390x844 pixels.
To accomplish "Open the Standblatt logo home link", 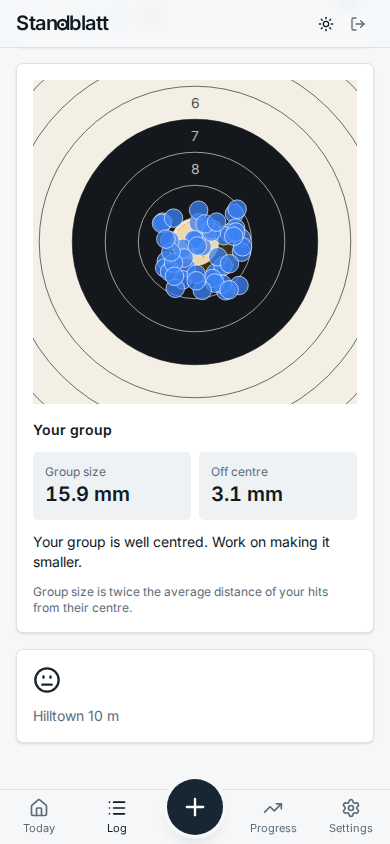I will (x=62, y=24).
